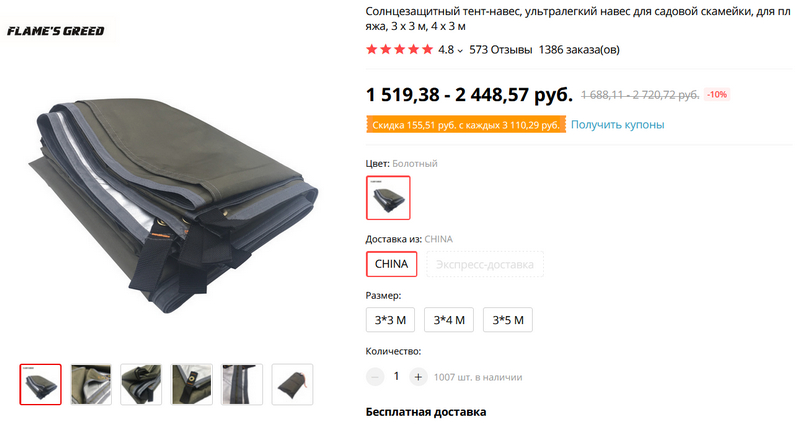Viewport: 800px width, 424px height.
Task: Click the FLAME'S GREED brand logo
Action: pyautogui.click(x=56, y=31)
